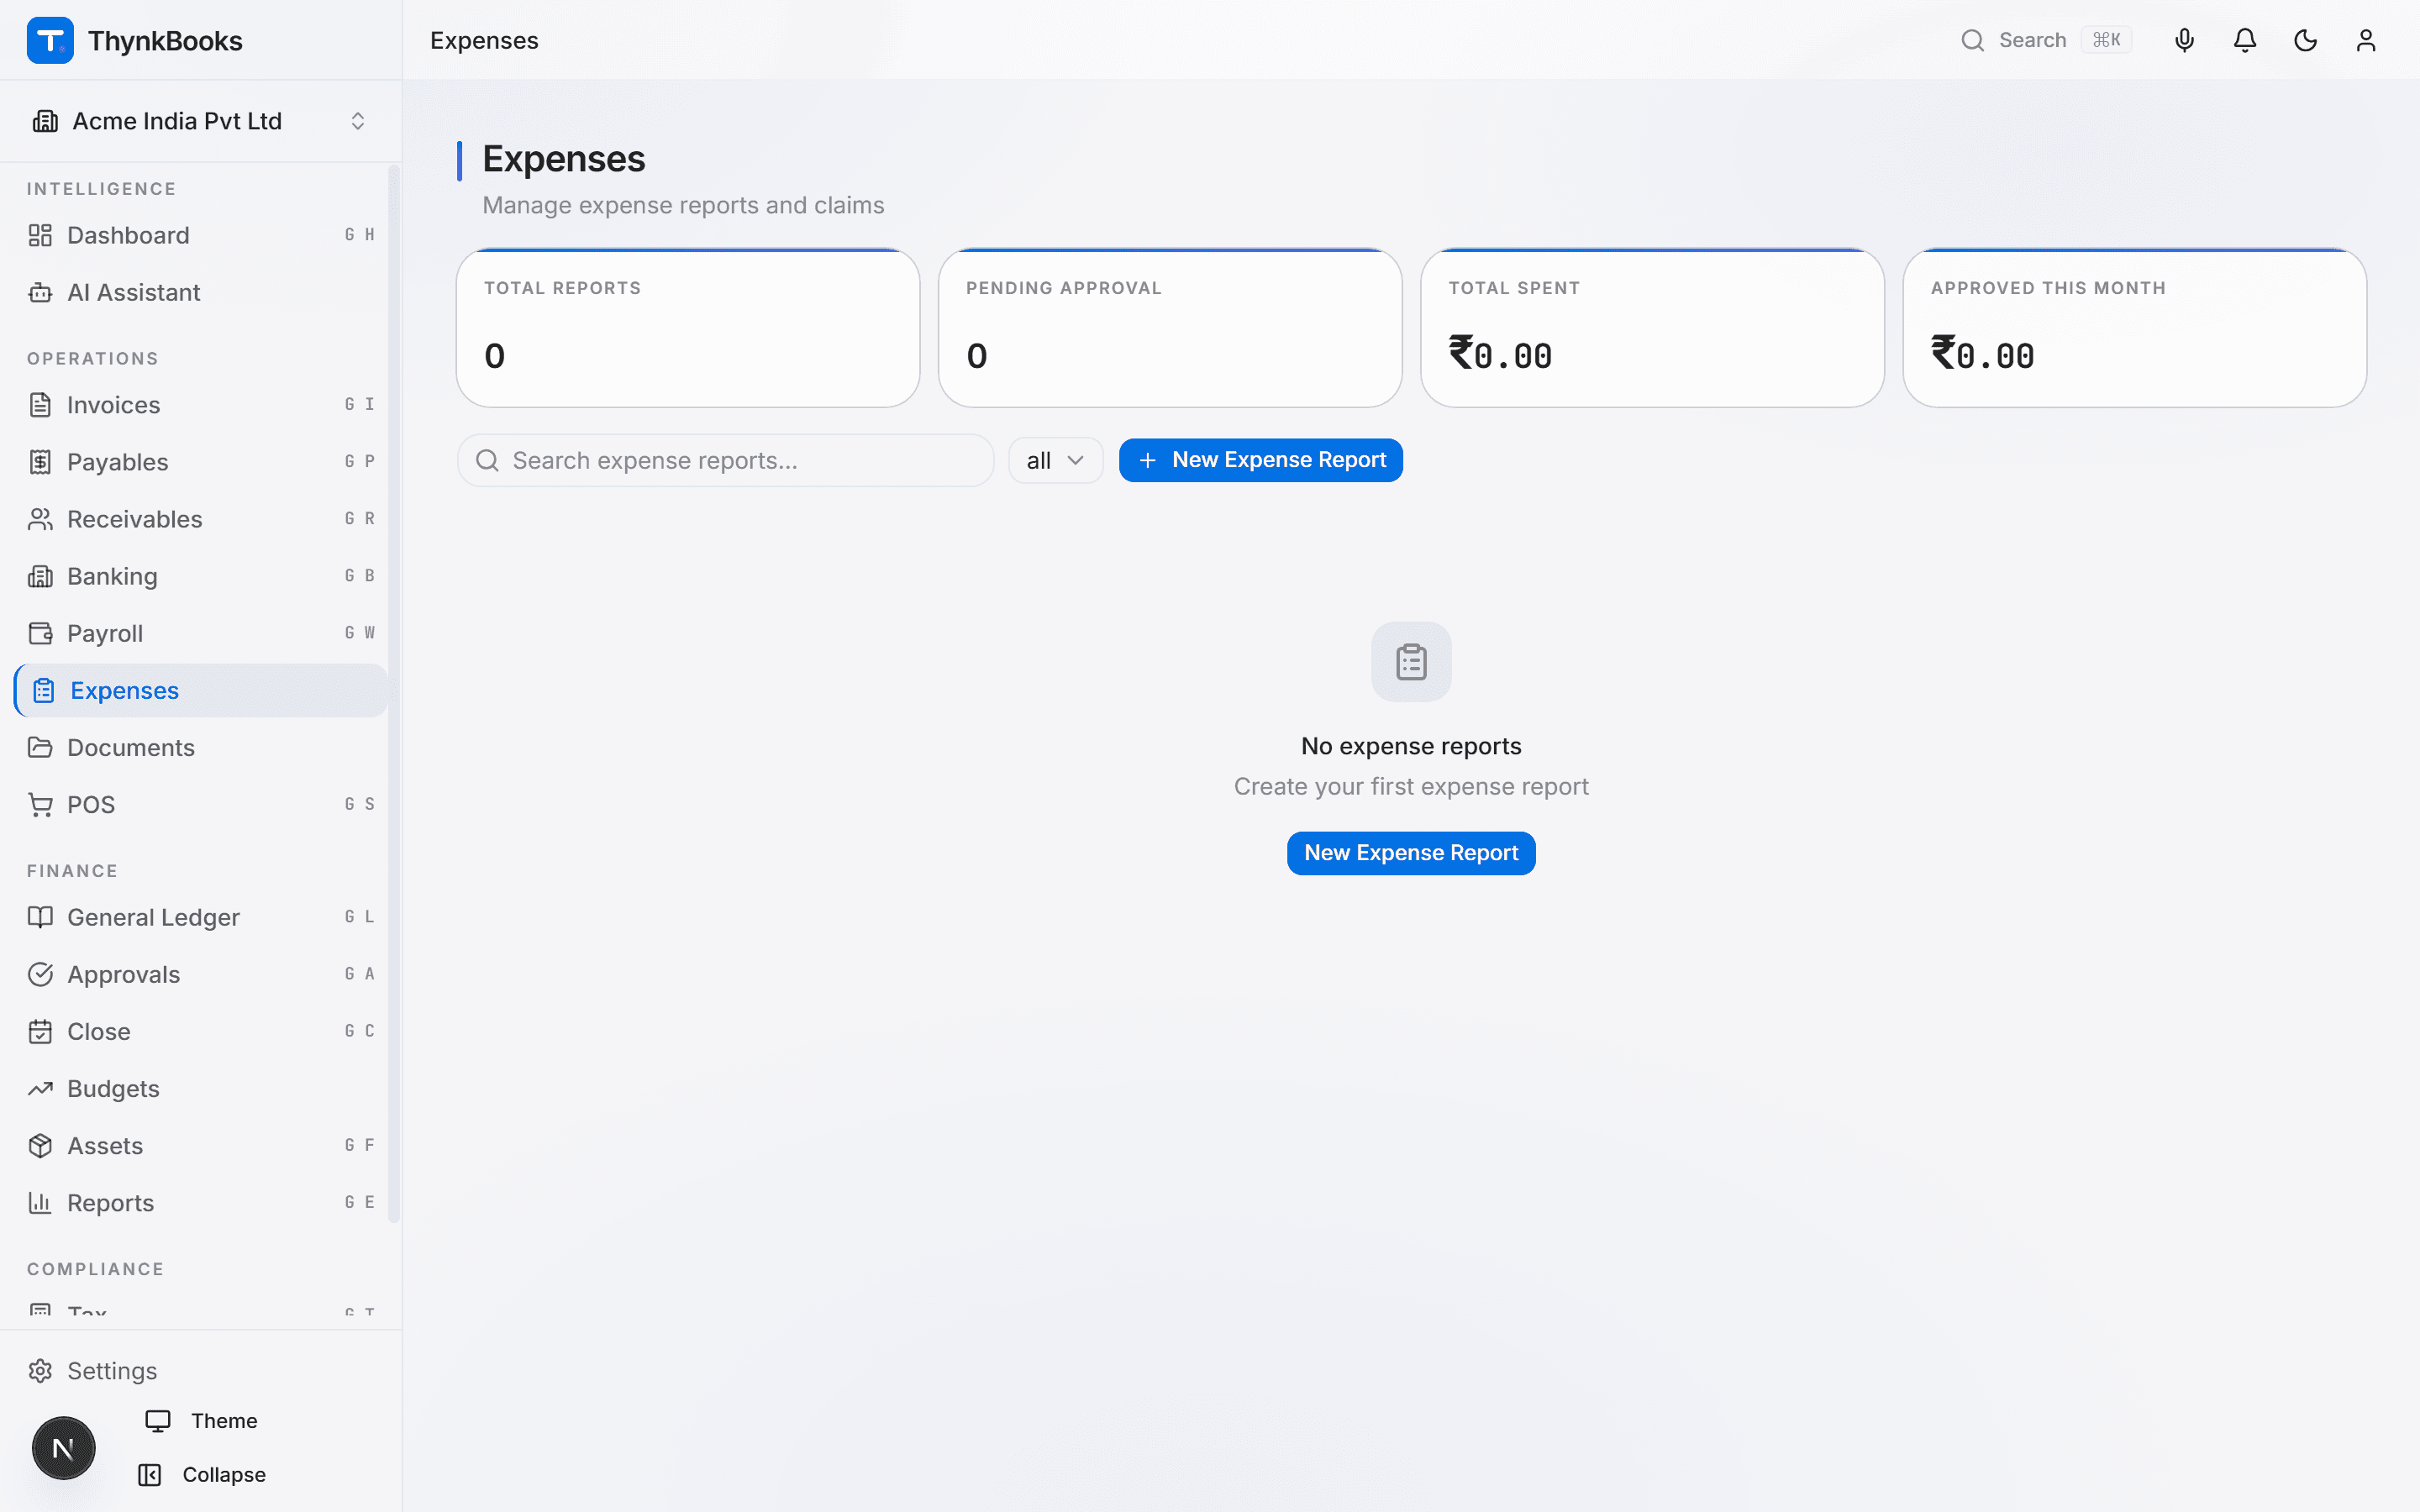
Task: Click the Payroll label in sidebar
Action: pyautogui.click(x=105, y=633)
